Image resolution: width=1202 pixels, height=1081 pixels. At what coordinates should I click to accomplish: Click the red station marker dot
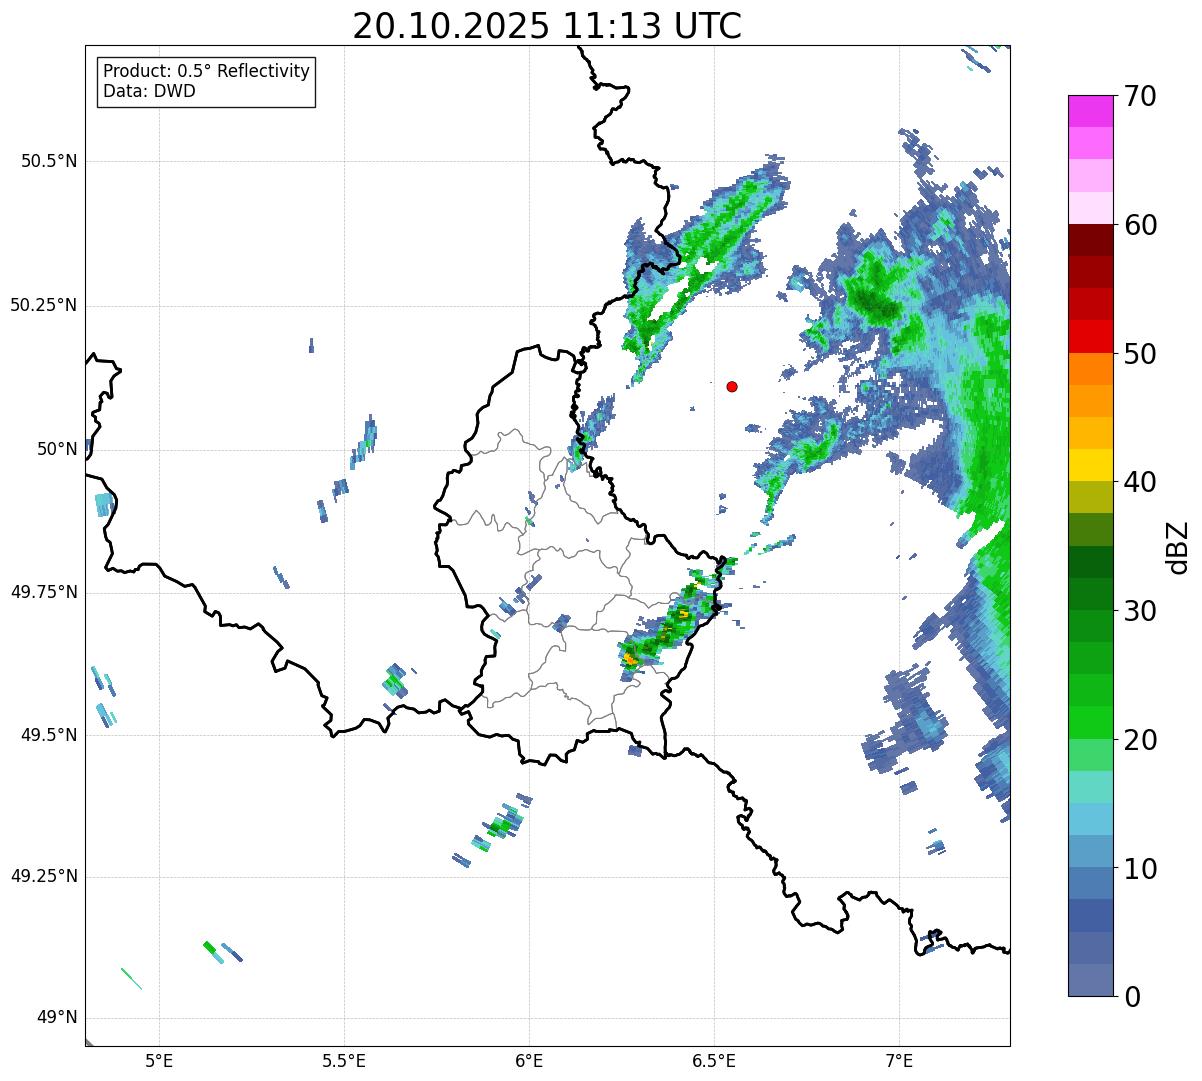pos(732,386)
